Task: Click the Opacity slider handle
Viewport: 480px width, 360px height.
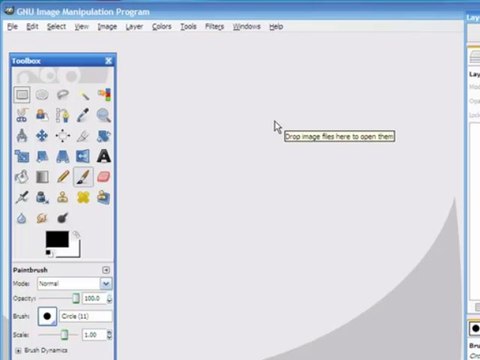Action: 76,298
